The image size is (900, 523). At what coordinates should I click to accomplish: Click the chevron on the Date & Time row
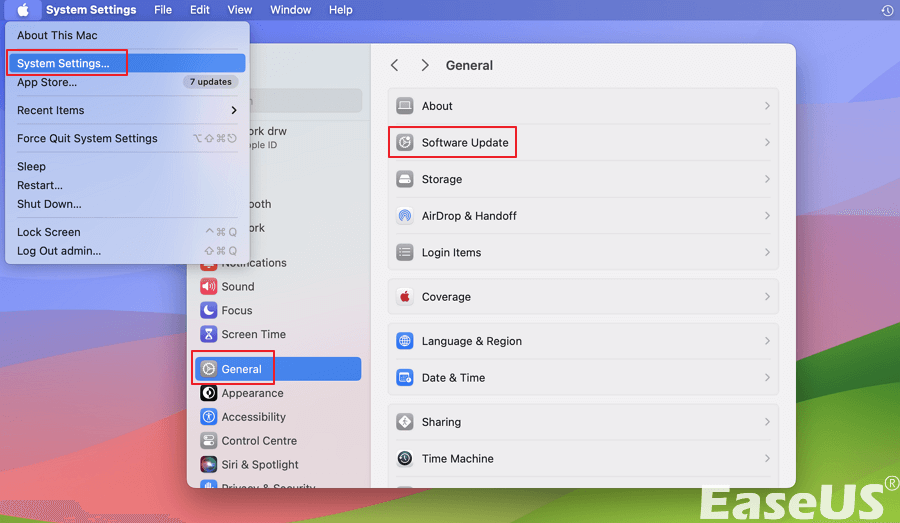tap(767, 378)
